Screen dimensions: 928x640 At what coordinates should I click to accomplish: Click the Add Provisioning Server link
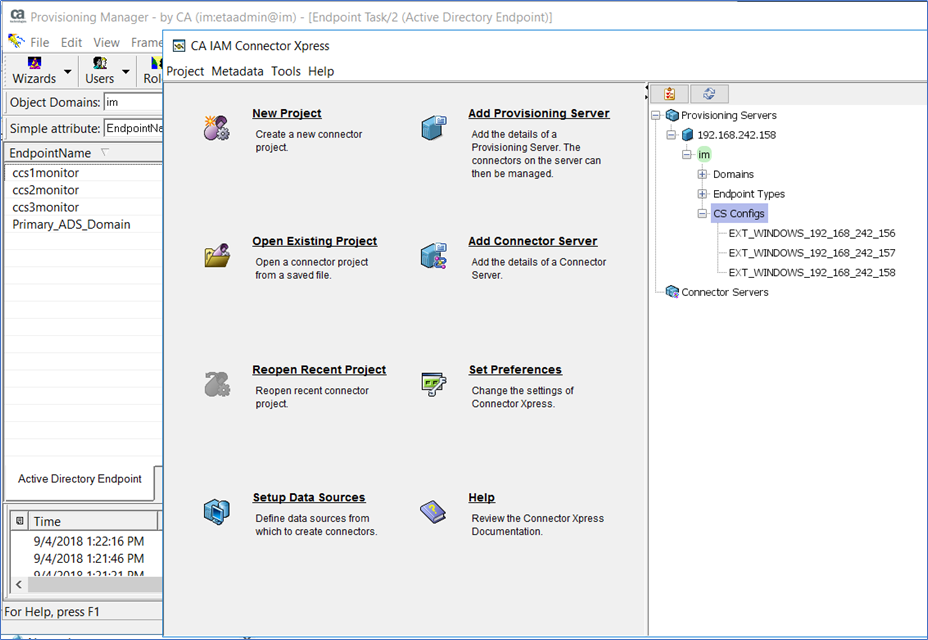tap(539, 113)
